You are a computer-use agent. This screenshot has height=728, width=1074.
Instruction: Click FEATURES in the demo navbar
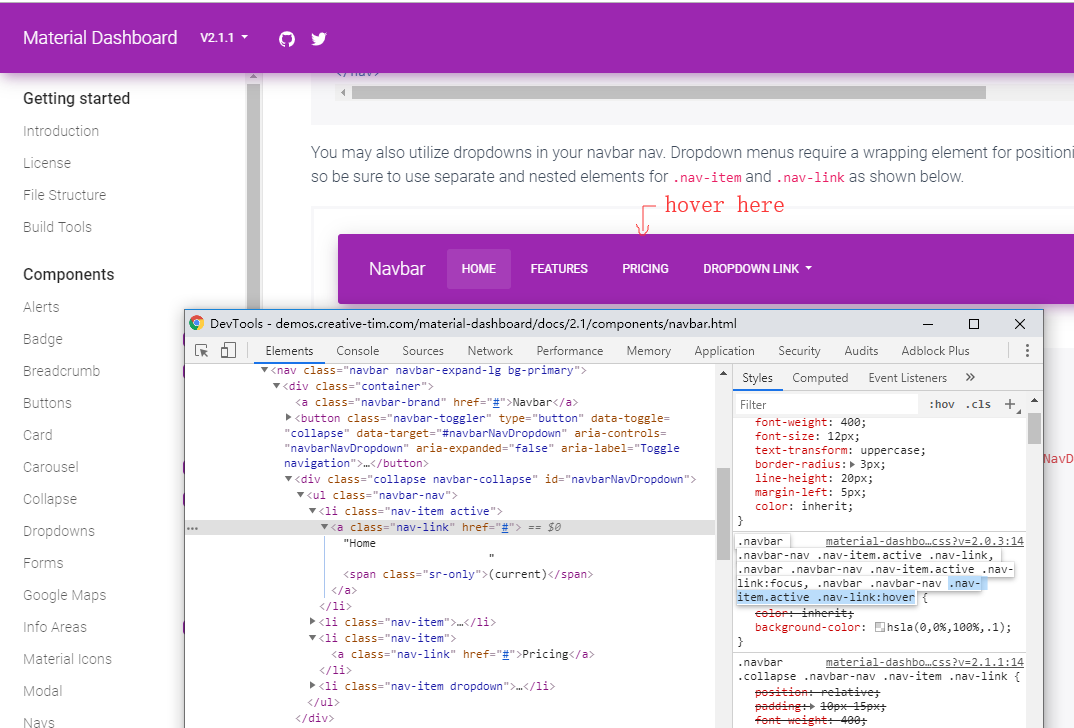pos(559,268)
